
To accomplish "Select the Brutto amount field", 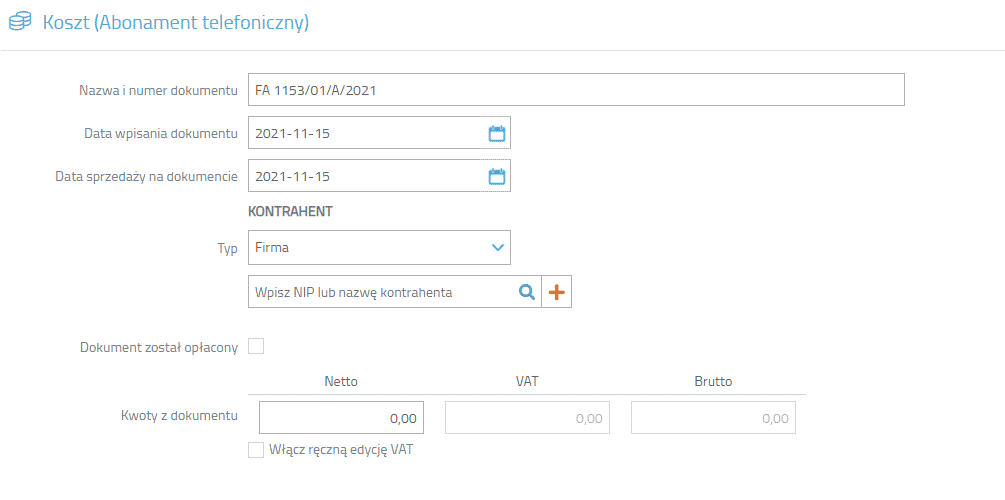I will coord(713,418).
